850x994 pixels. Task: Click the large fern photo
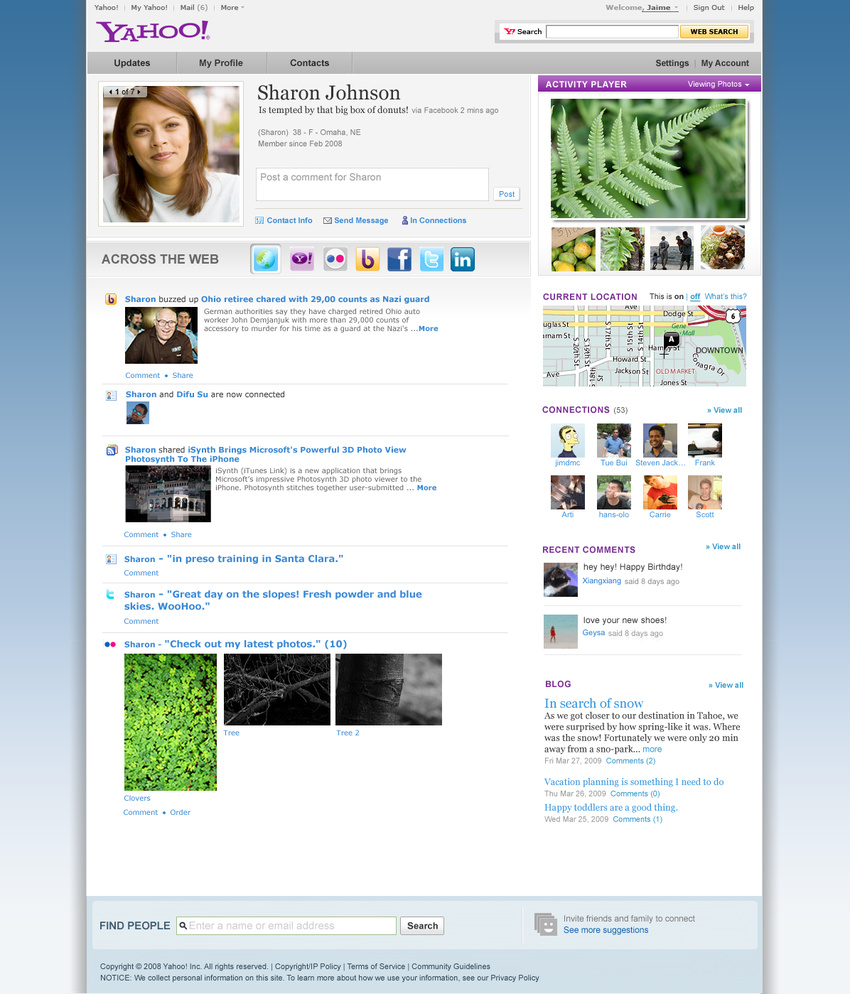coord(648,158)
